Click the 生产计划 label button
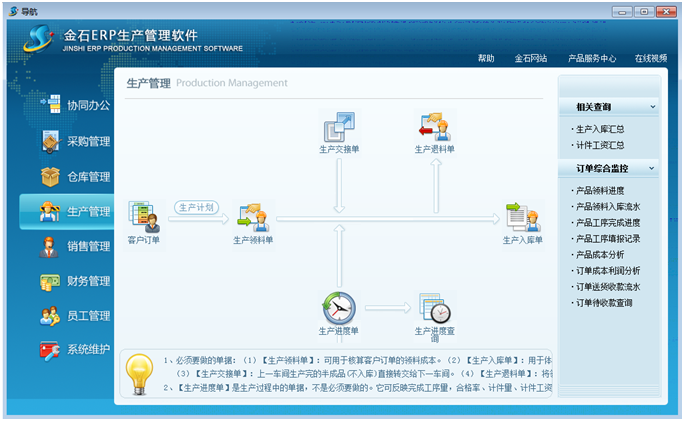This screenshot has width=684, height=421. tap(196, 207)
